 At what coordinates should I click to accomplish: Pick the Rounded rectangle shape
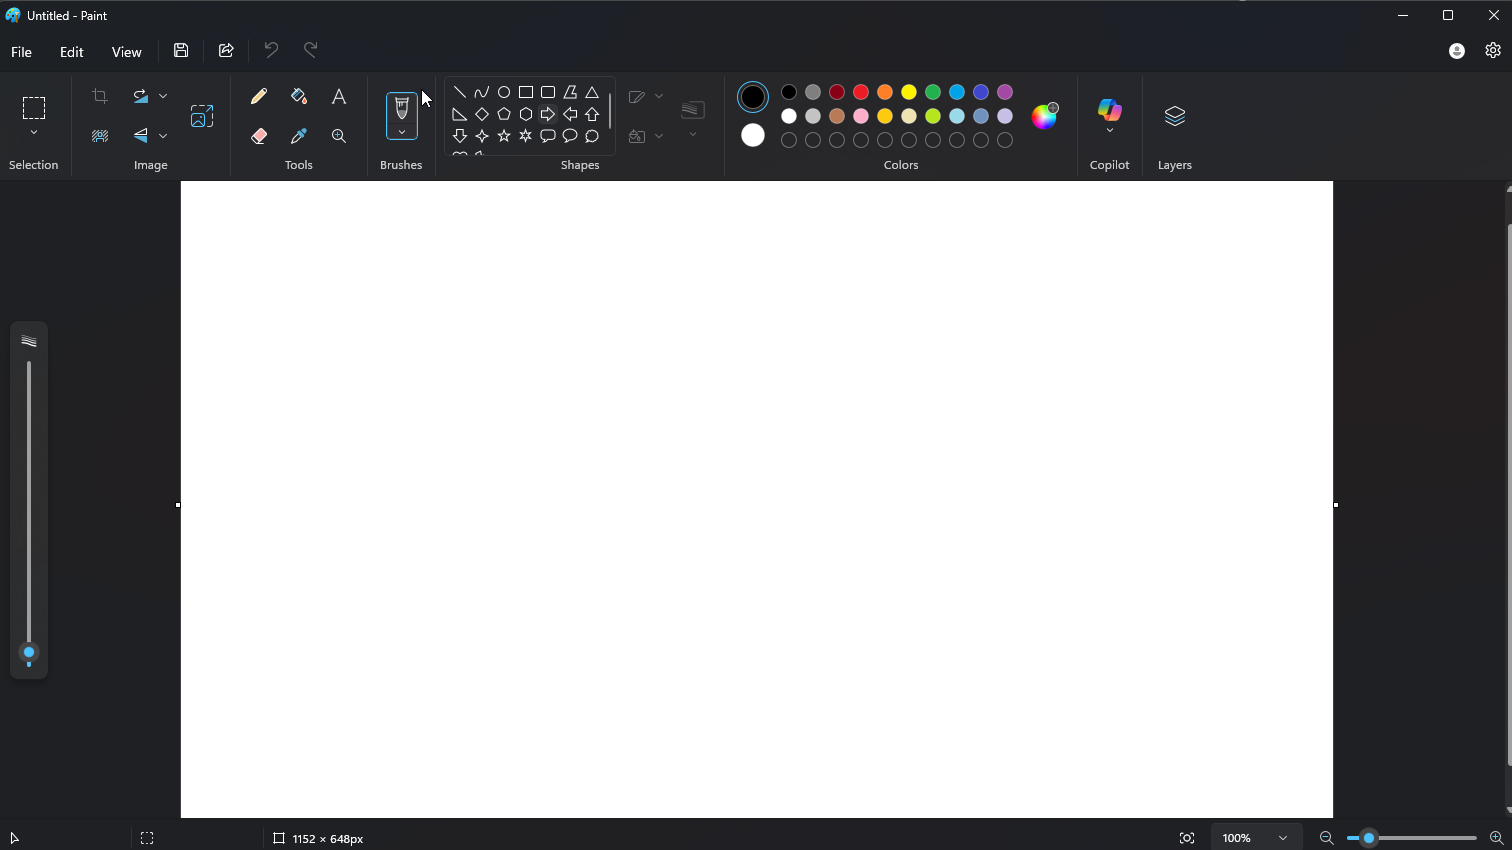click(x=548, y=92)
